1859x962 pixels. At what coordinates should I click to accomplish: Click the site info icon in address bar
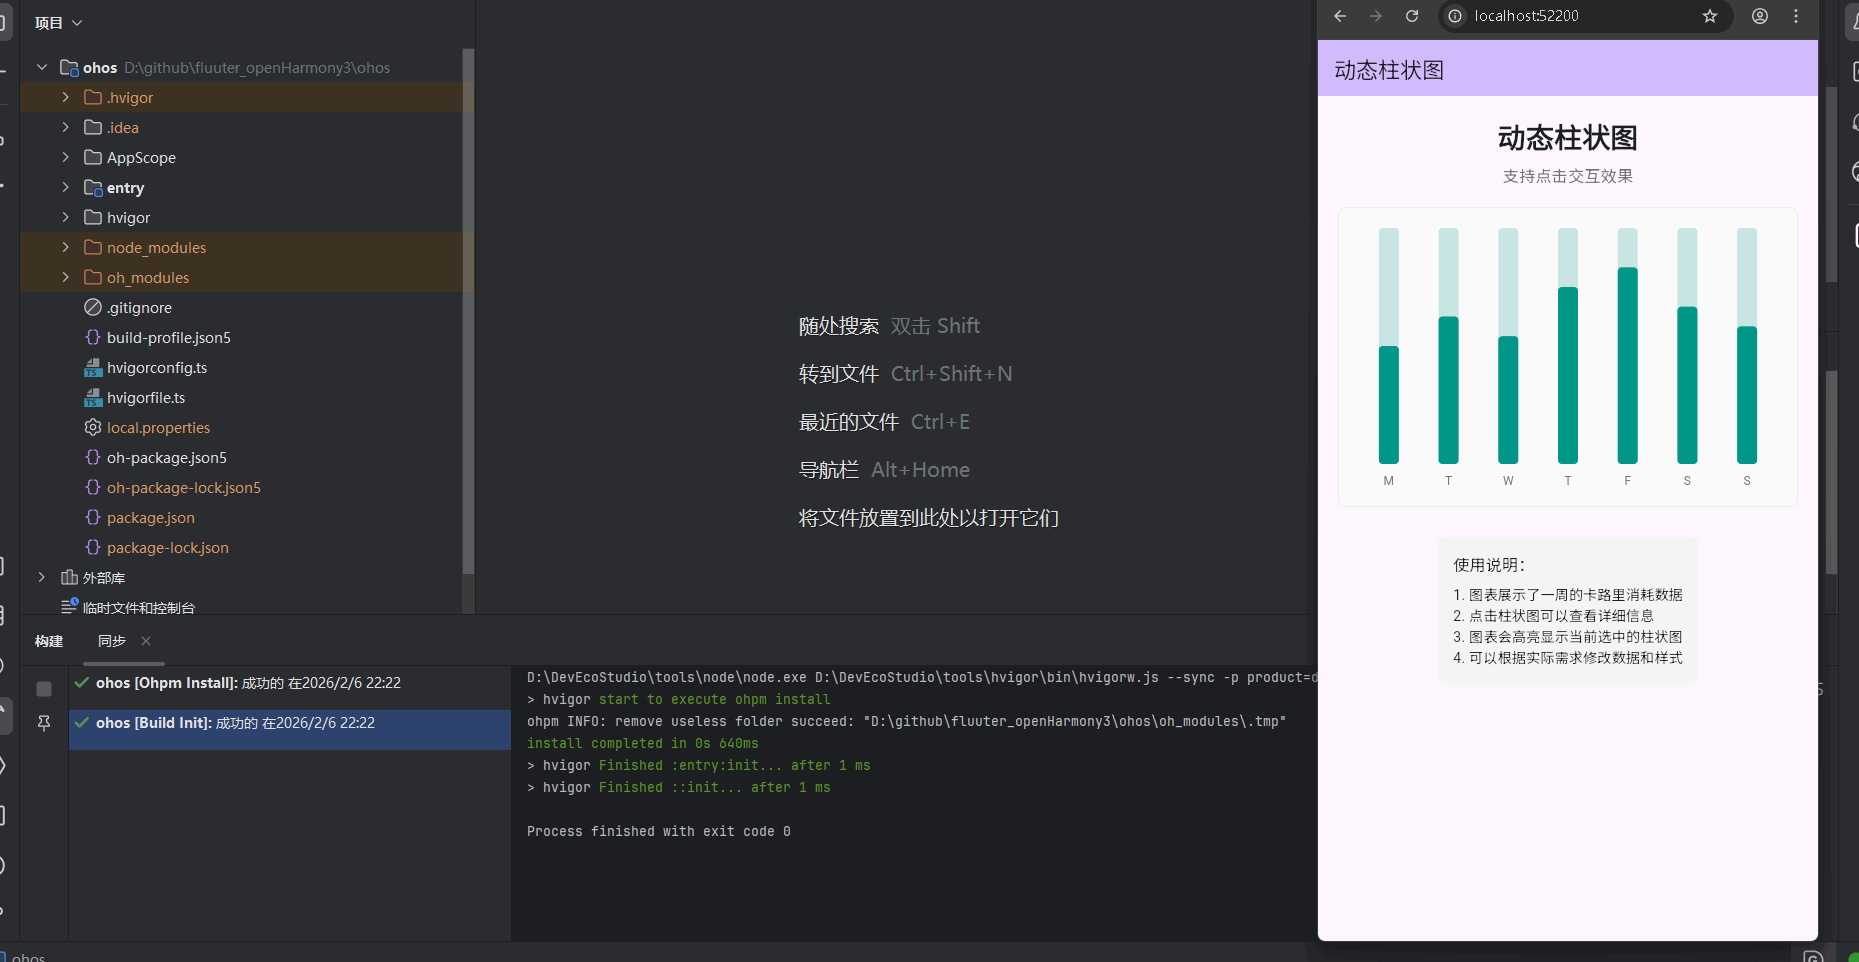[x=1455, y=16]
